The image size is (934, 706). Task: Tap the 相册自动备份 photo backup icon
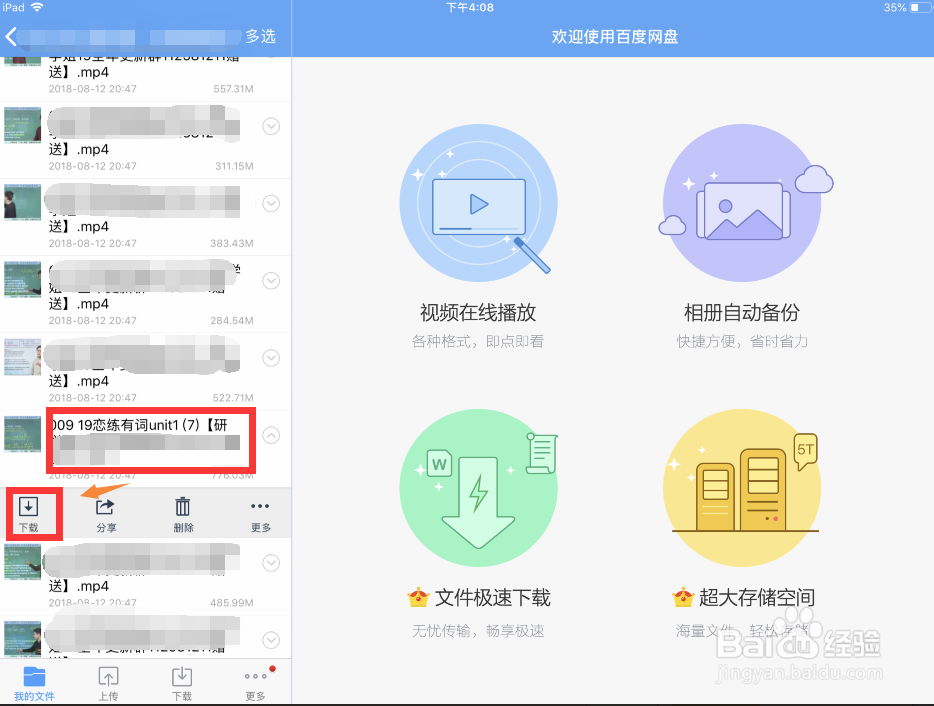742,202
